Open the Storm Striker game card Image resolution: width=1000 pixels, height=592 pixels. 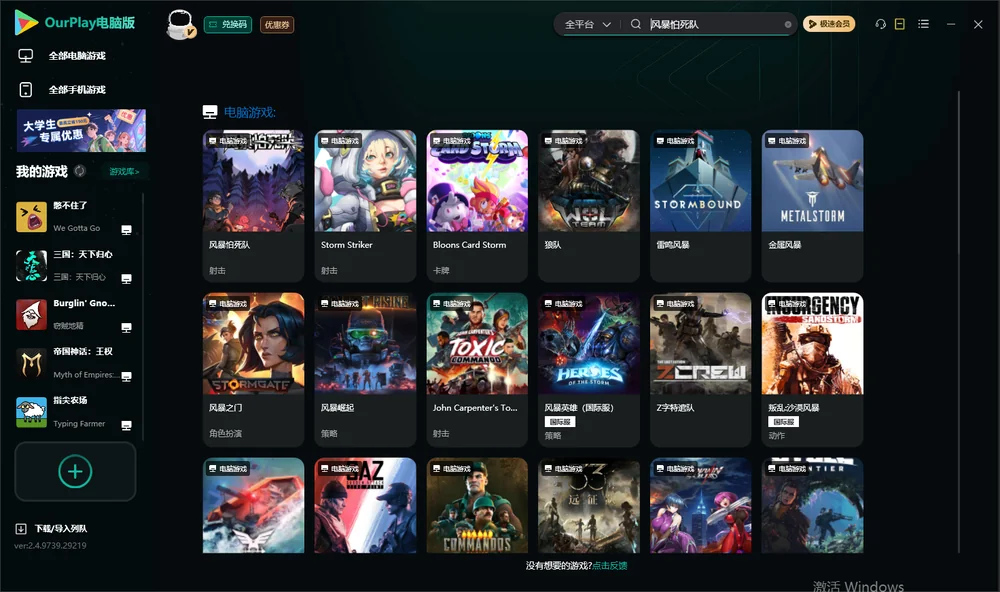click(x=365, y=205)
